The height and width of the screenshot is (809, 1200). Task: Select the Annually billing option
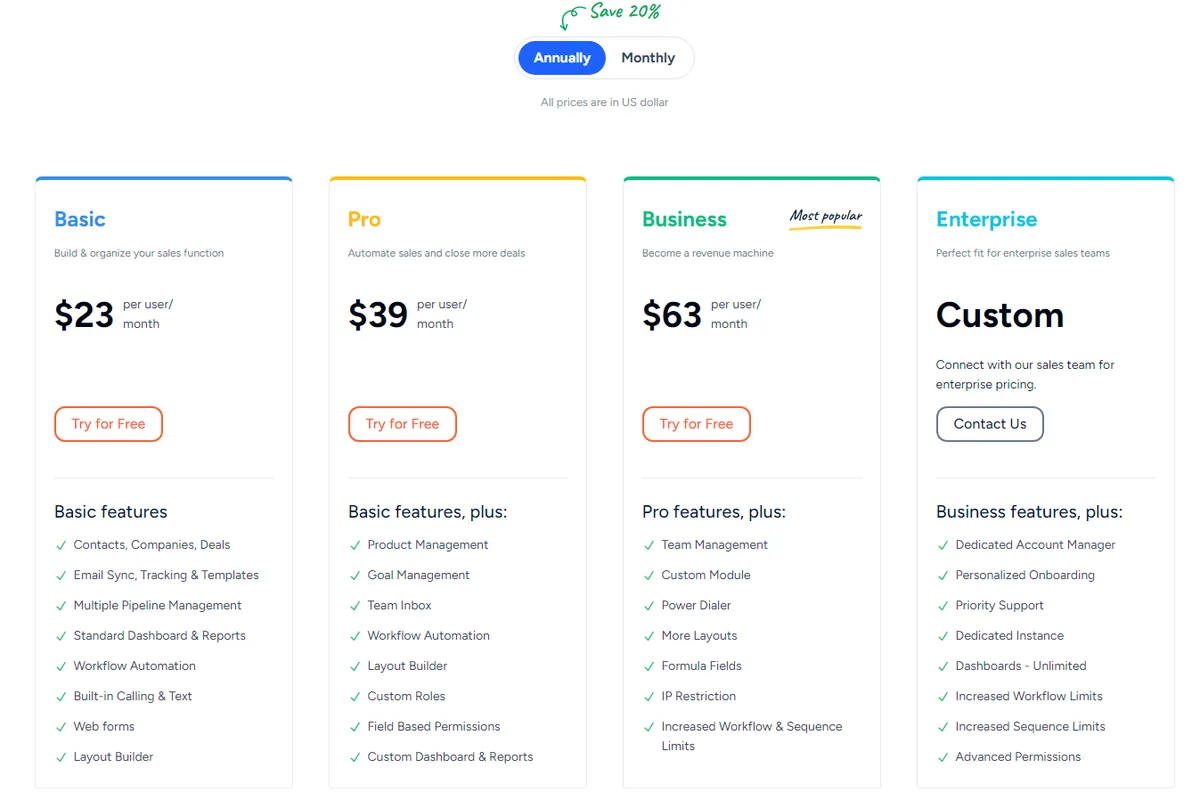[561, 57]
